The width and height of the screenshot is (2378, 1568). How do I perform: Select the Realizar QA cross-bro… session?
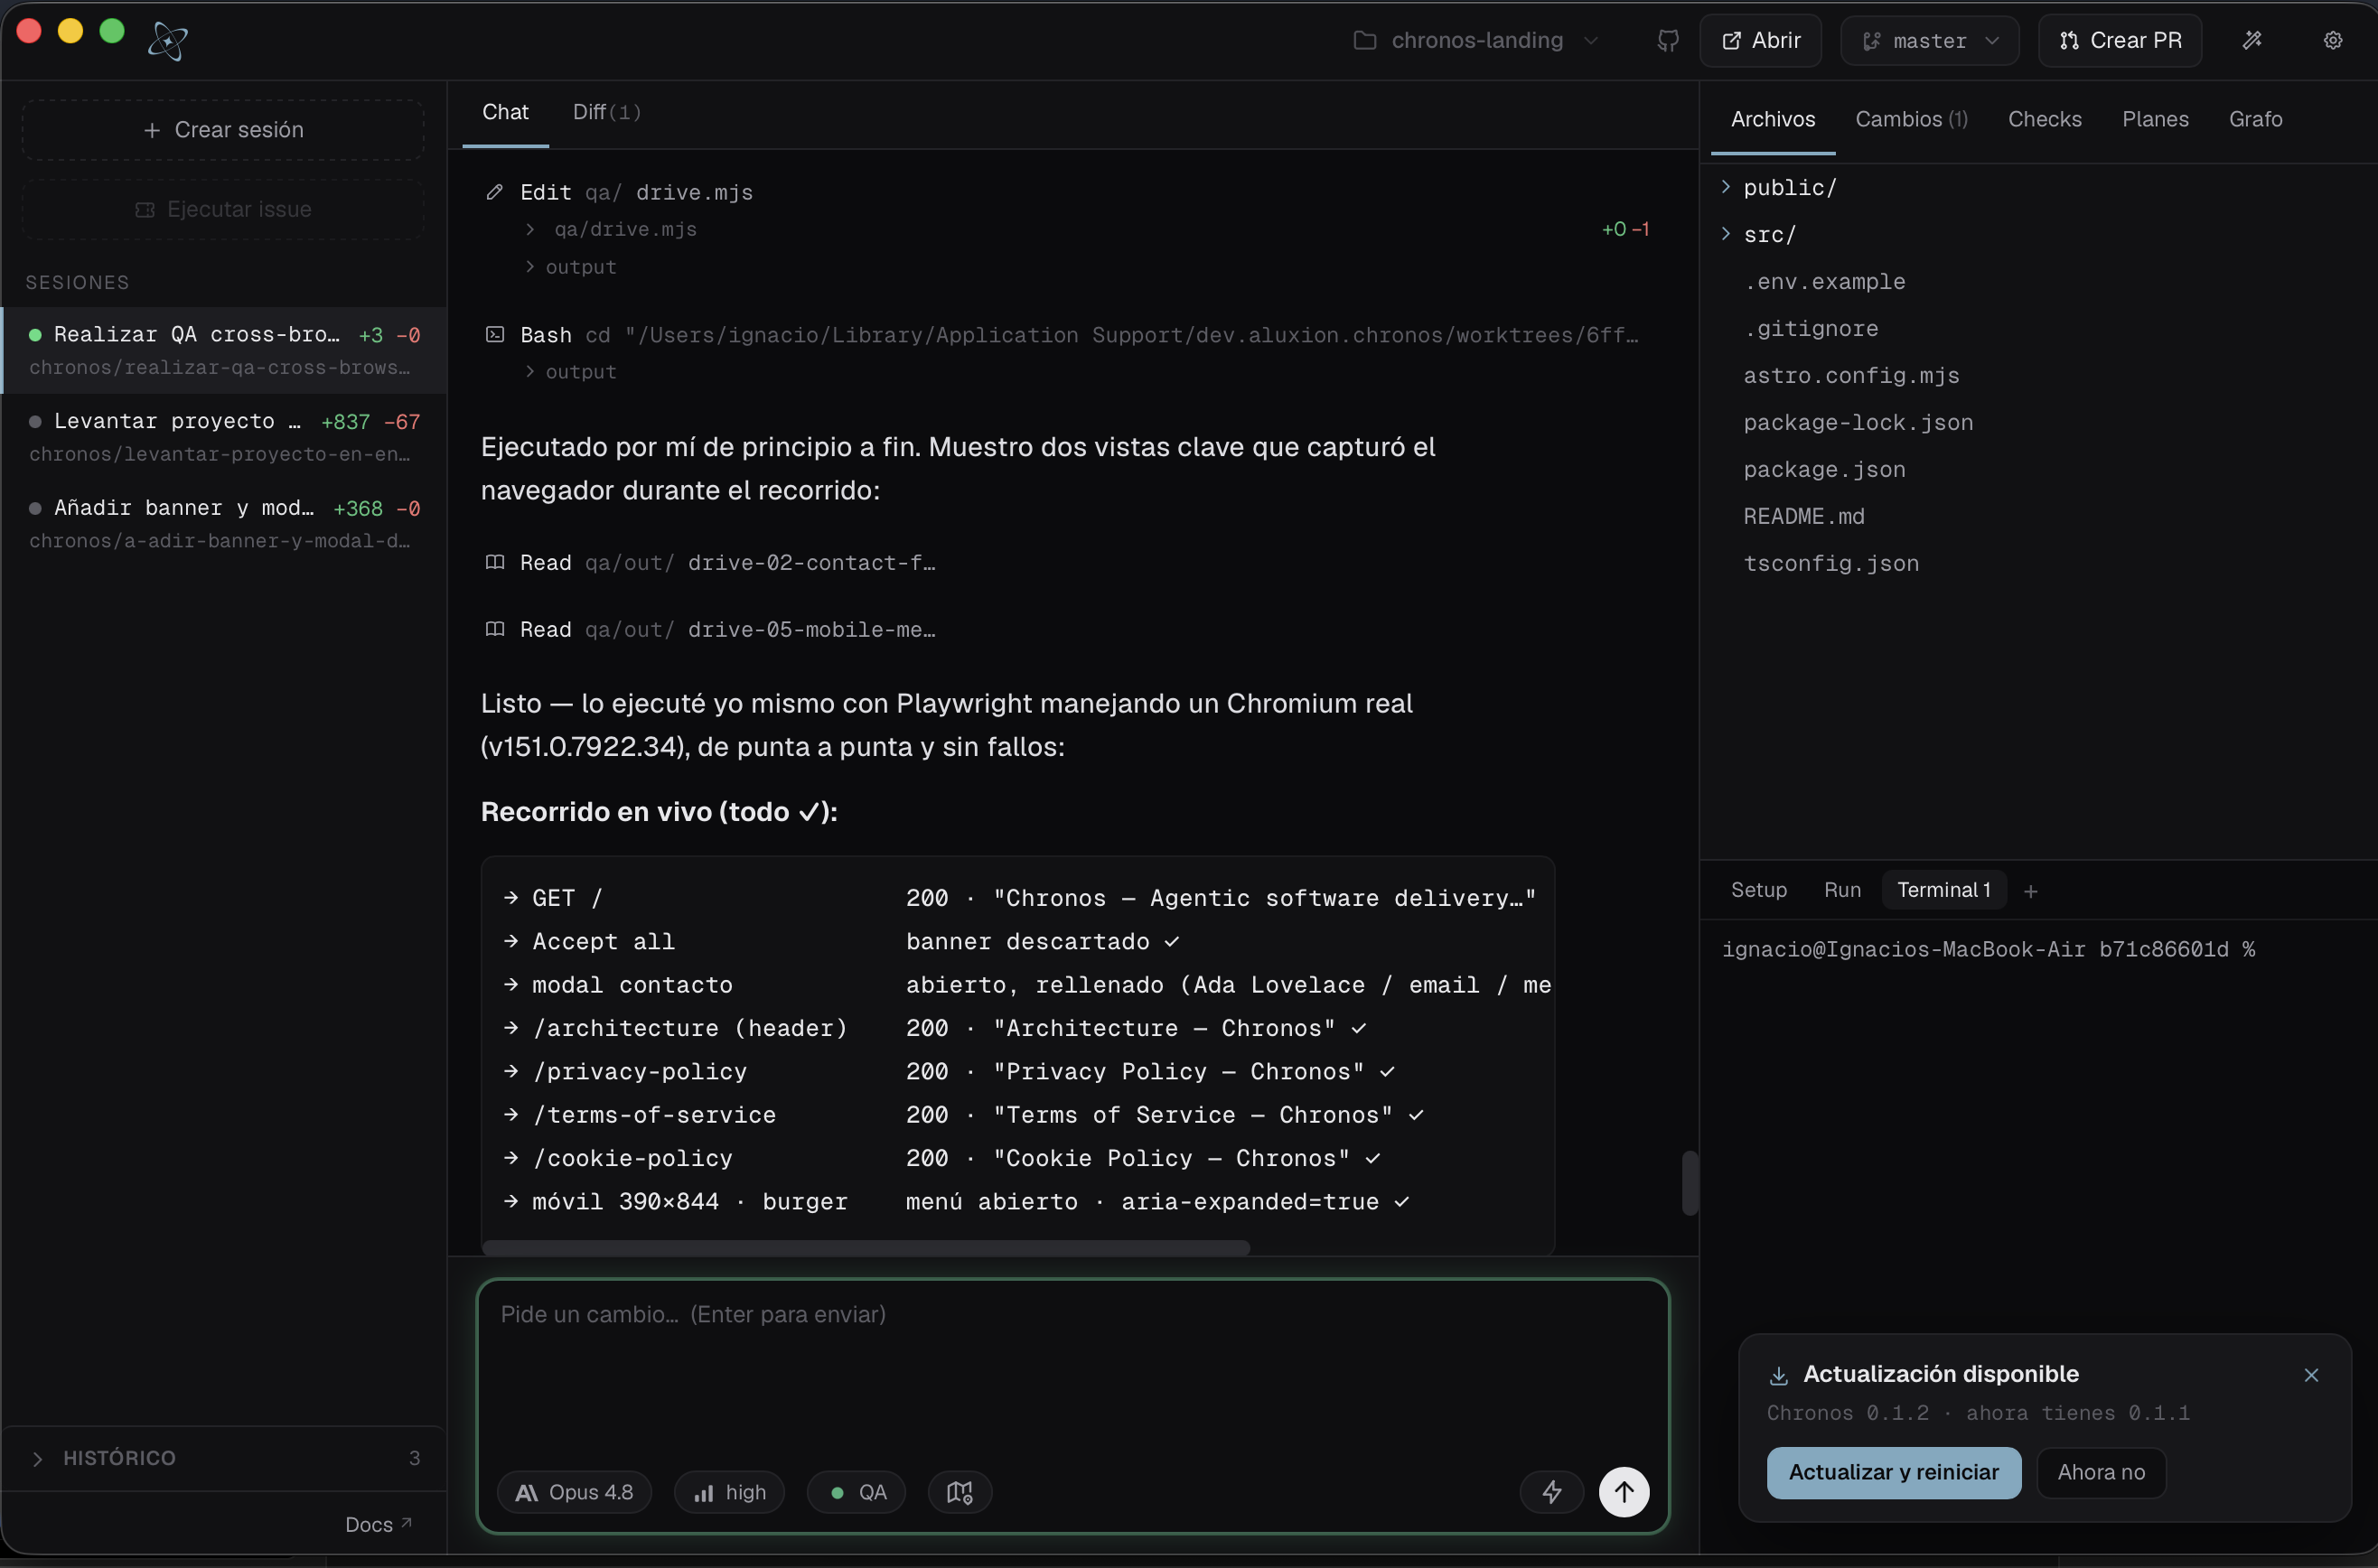224,350
